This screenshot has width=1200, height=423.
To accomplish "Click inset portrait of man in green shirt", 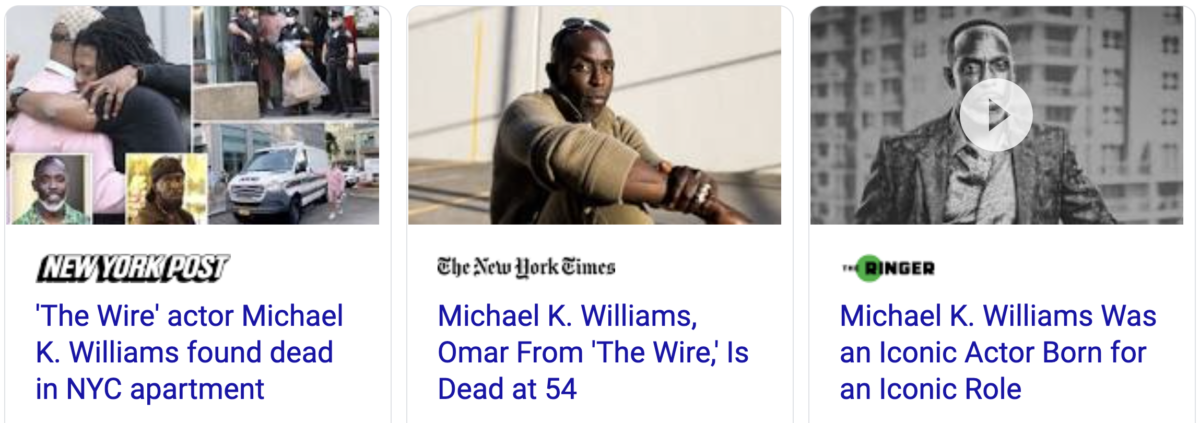I will point(51,189).
